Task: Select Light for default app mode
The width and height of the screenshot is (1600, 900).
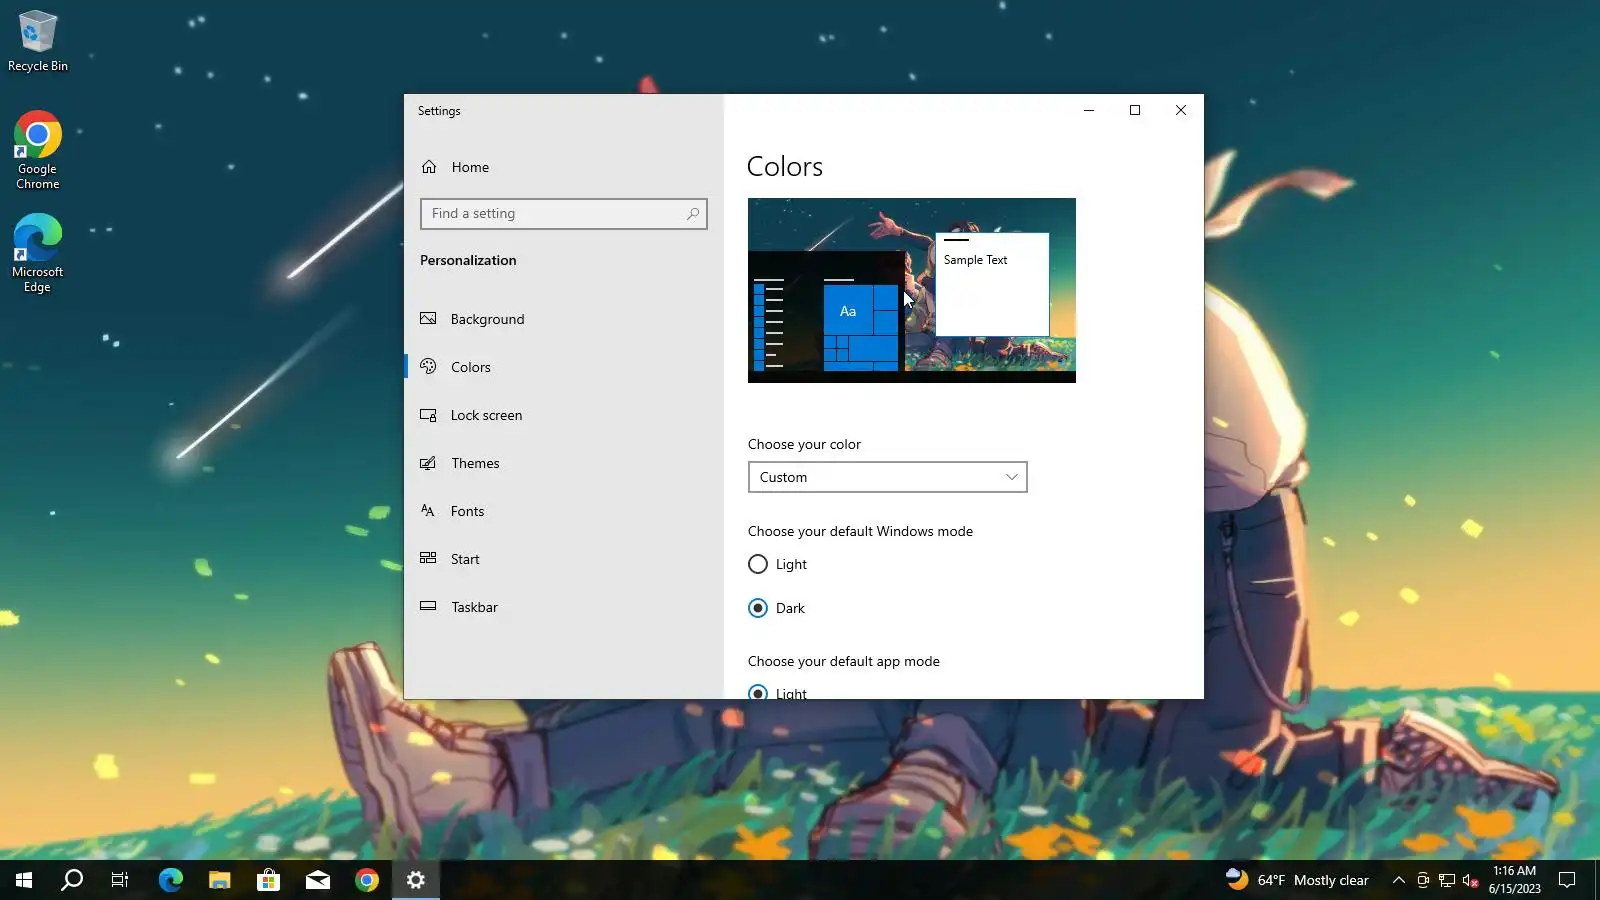Action: [x=777, y=692]
